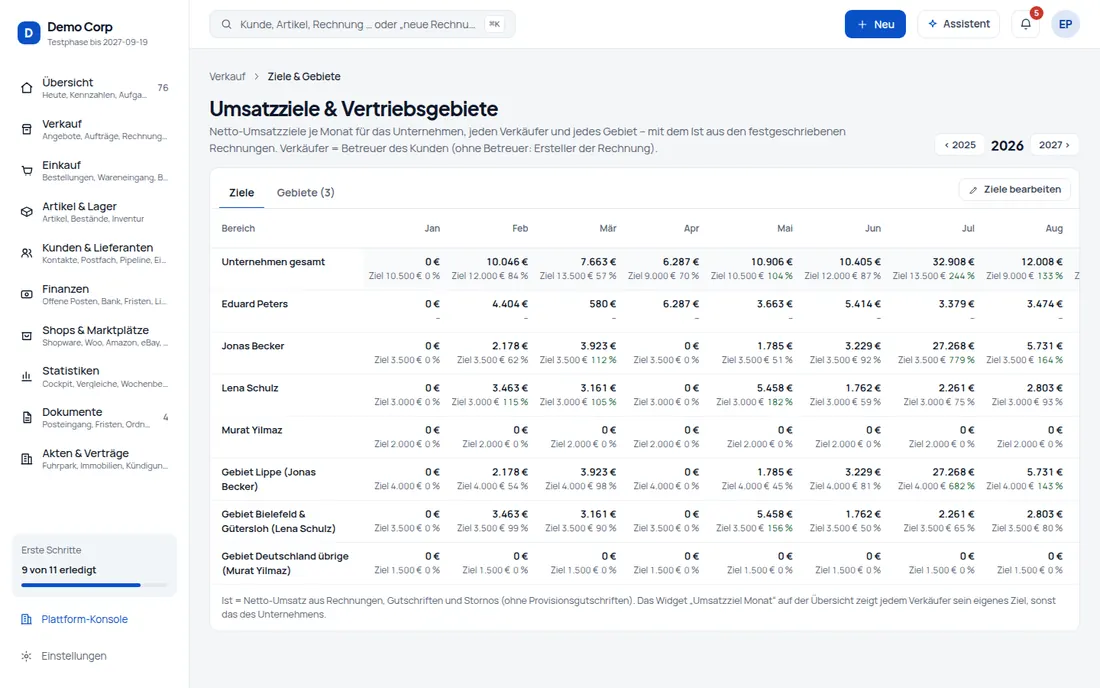Open Statistiken menu label in sidebar
This screenshot has height=688, width=1100.
[x=70, y=371]
